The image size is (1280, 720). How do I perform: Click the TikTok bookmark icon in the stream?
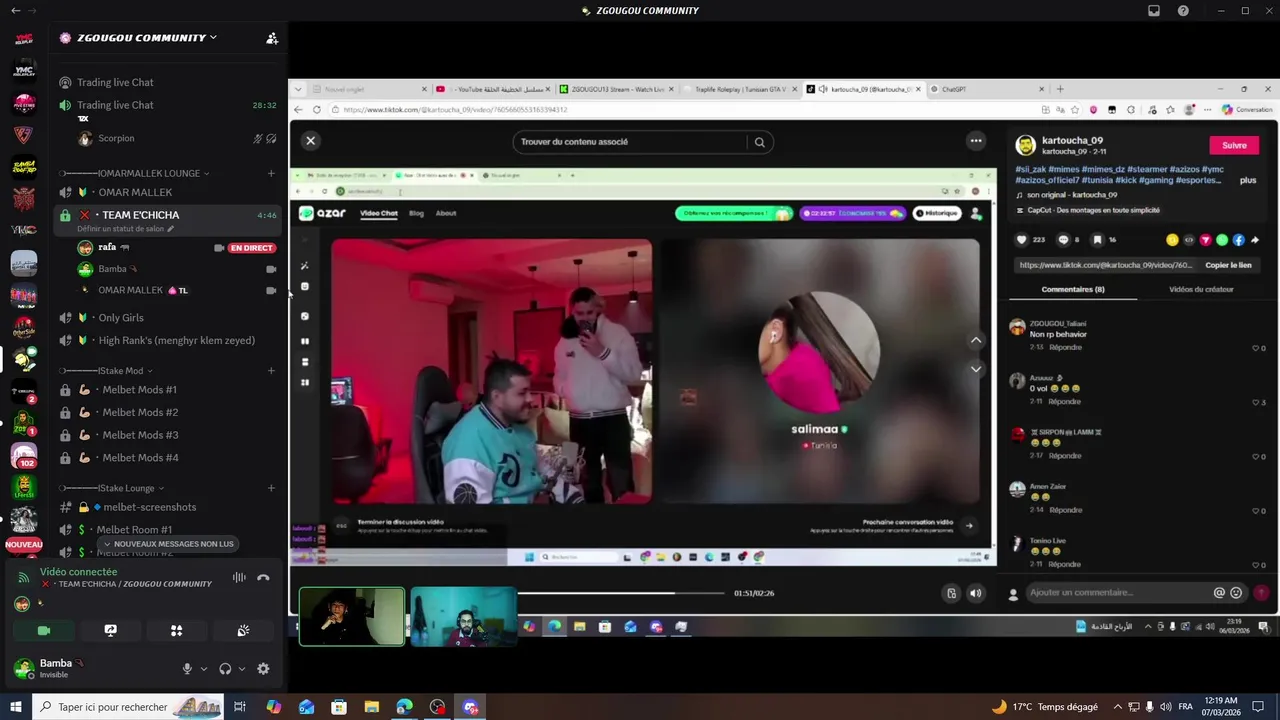[x=1097, y=240]
